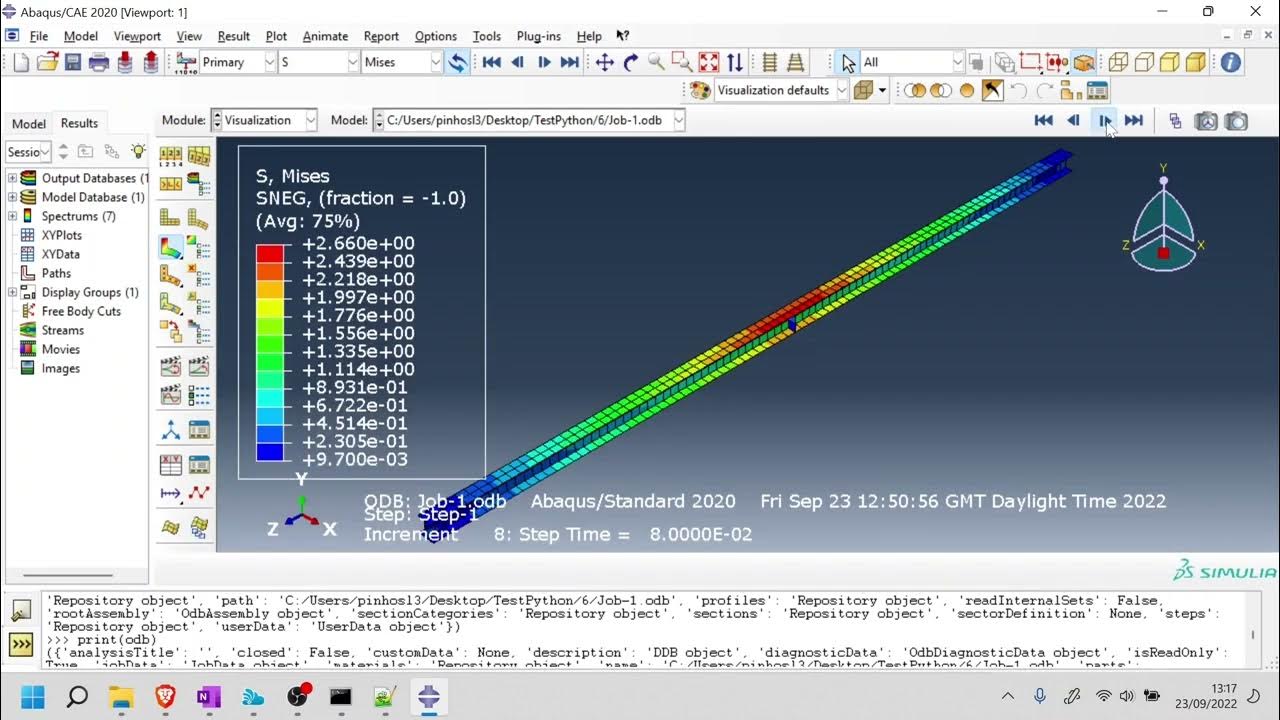Click the camera icon in the viewport toolbar
The width and height of the screenshot is (1280, 720).
(1237, 121)
